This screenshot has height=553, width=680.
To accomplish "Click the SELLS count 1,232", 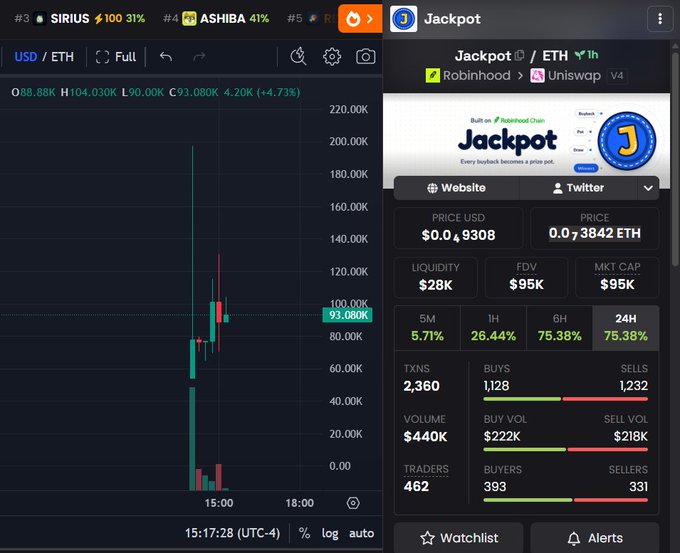I will (x=634, y=386).
